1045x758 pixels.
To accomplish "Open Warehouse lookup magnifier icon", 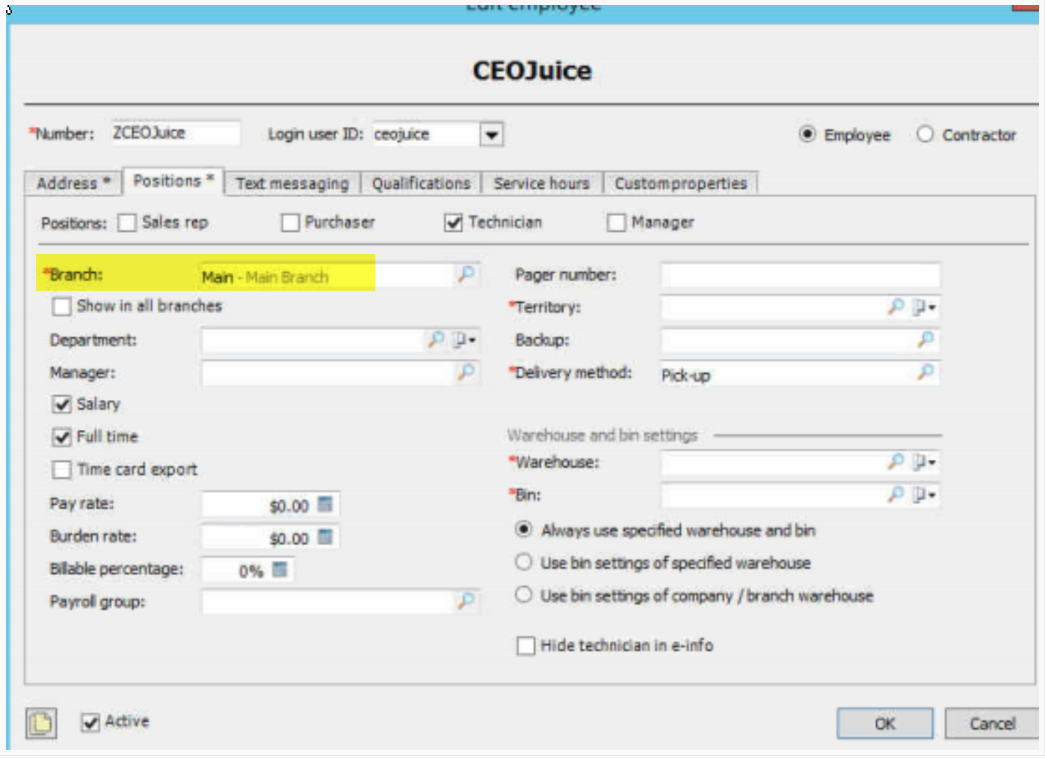I will [896, 461].
